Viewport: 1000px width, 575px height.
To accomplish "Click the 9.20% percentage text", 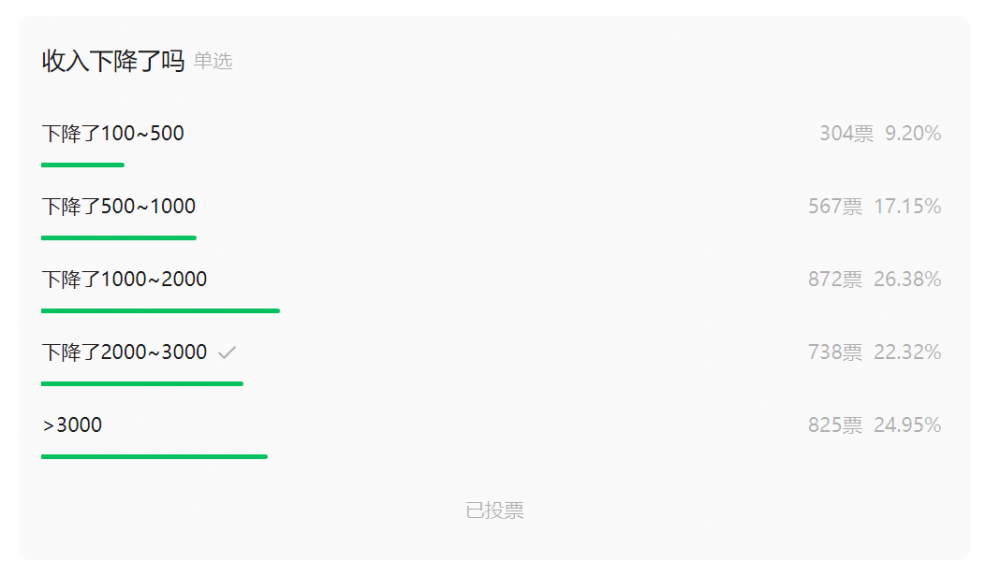I will point(913,133).
